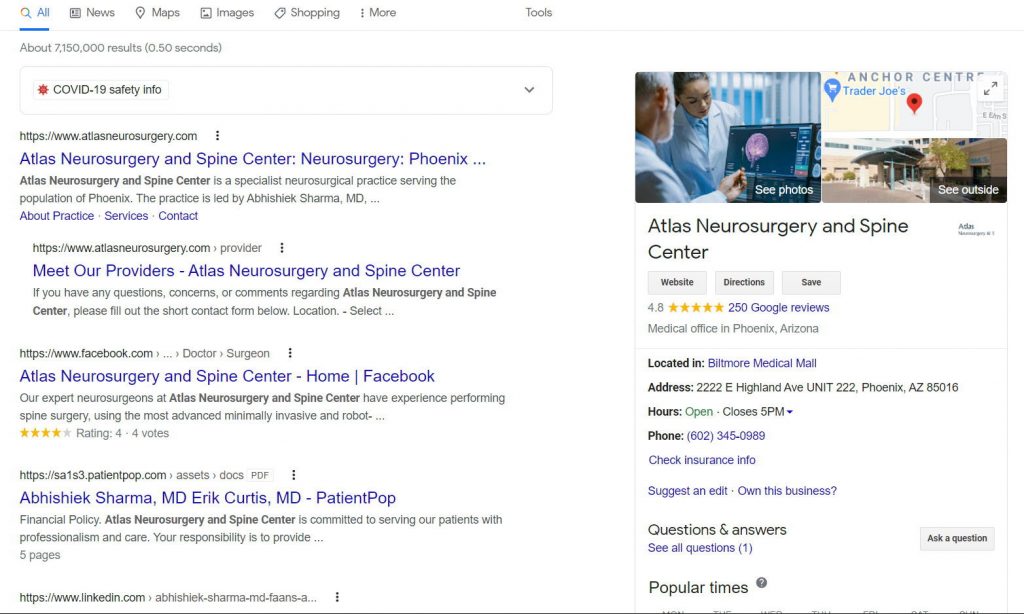Click the PDF label on PatientPop result
This screenshot has width=1024, height=614.
pyautogui.click(x=260, y=476)
